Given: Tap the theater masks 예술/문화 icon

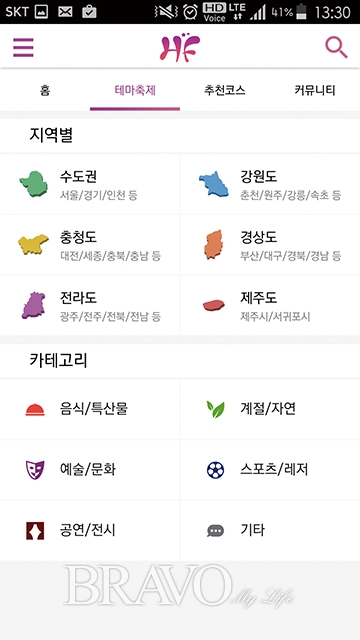Looking at the screenshot, I should [35, 470].
